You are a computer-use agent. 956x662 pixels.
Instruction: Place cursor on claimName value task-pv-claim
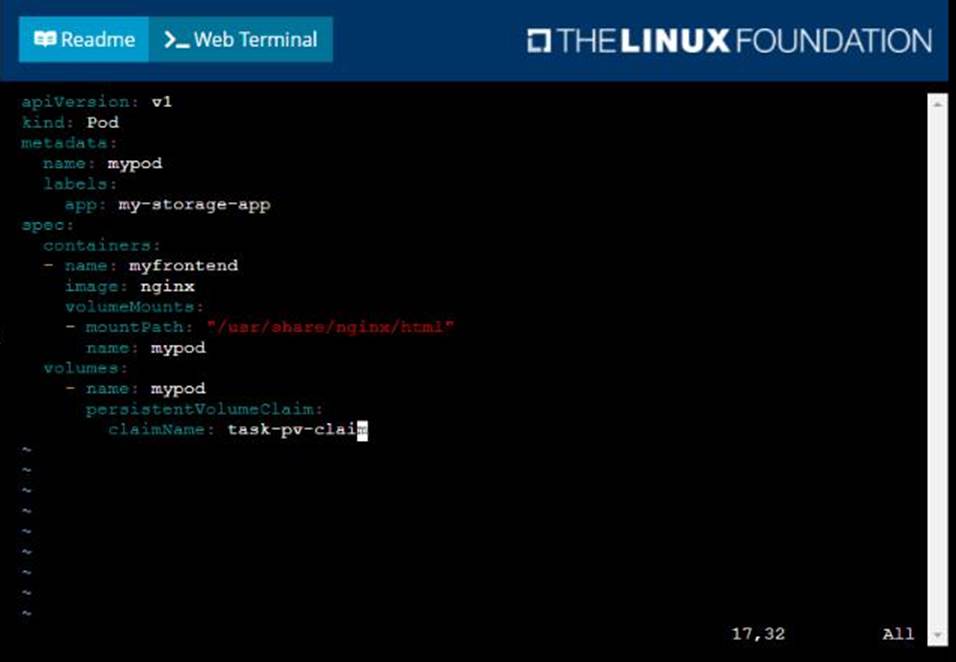[x=298, y=430]
